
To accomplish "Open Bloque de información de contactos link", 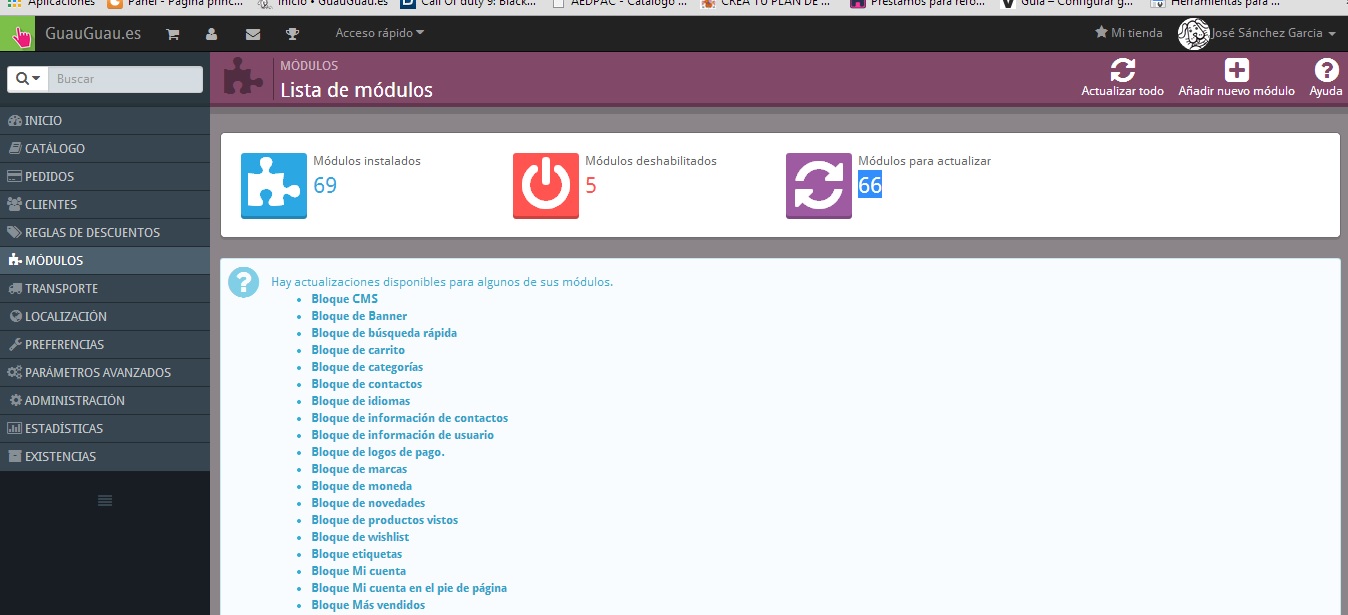I will pyautogui.click(x=409, y=418).
